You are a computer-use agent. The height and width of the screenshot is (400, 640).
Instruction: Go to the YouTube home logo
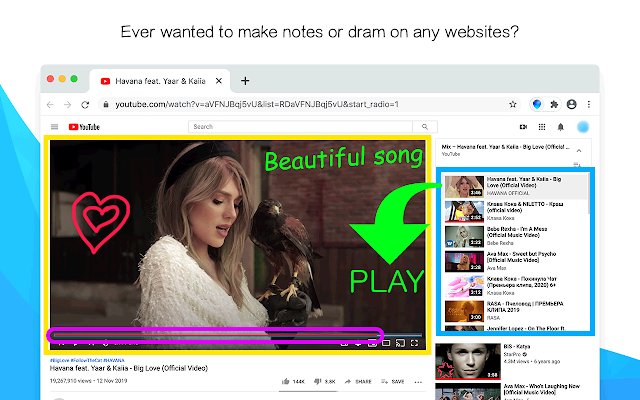tap(84, 127)
